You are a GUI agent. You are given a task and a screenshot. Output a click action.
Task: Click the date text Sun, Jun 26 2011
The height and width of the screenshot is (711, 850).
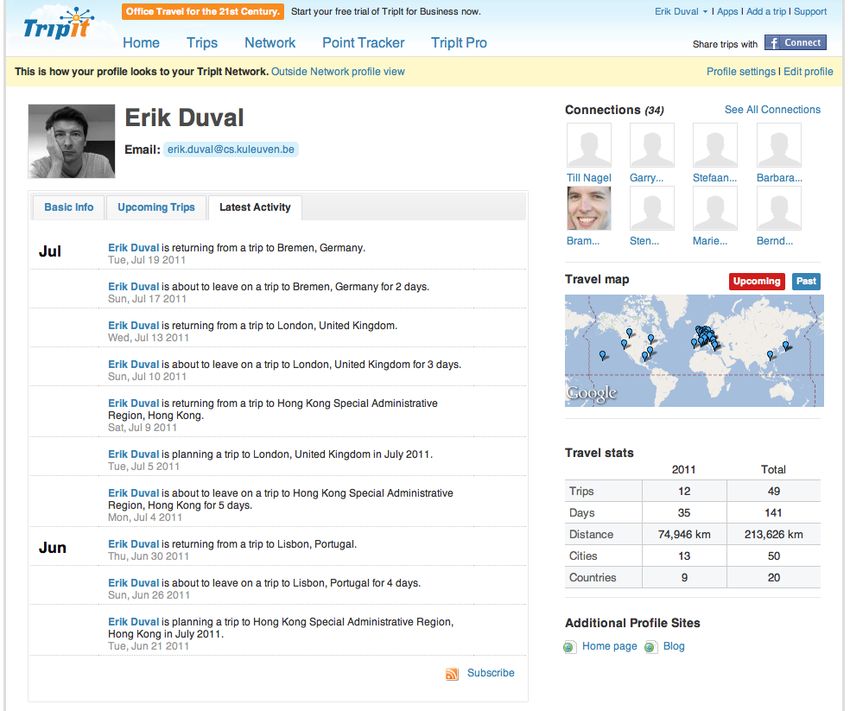149,596
